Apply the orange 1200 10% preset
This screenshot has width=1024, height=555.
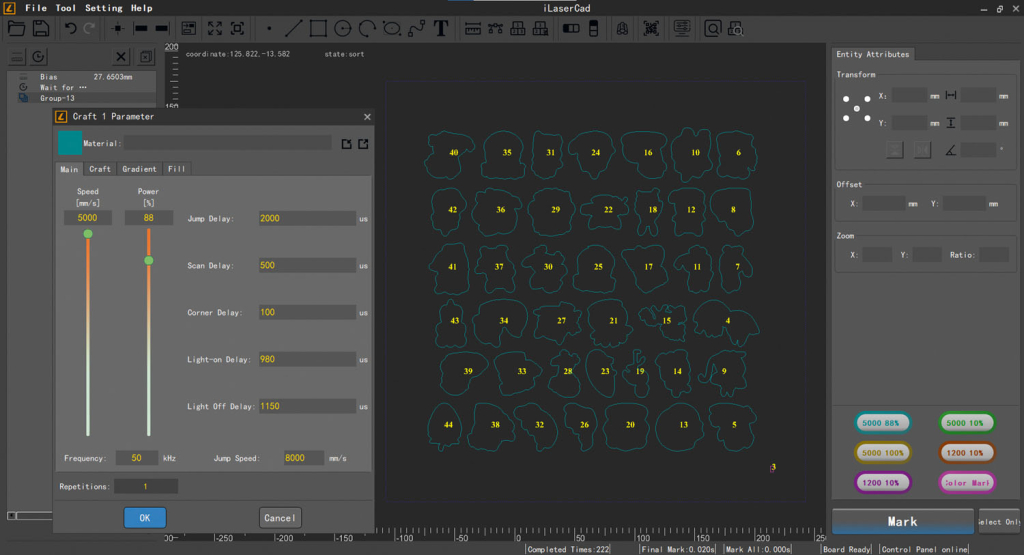coord(967,452)
